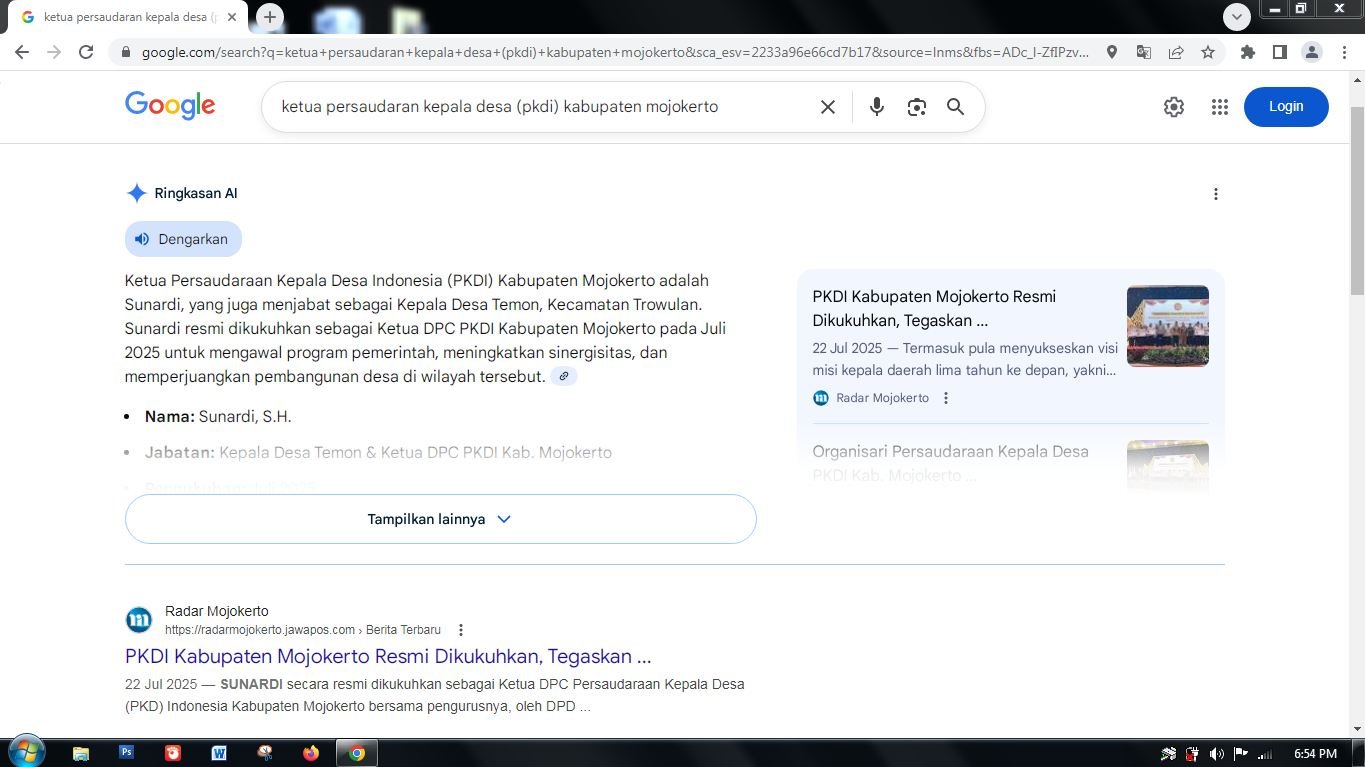
Task: Click the voice search microphone icon
Action: [x=876, y=107]
